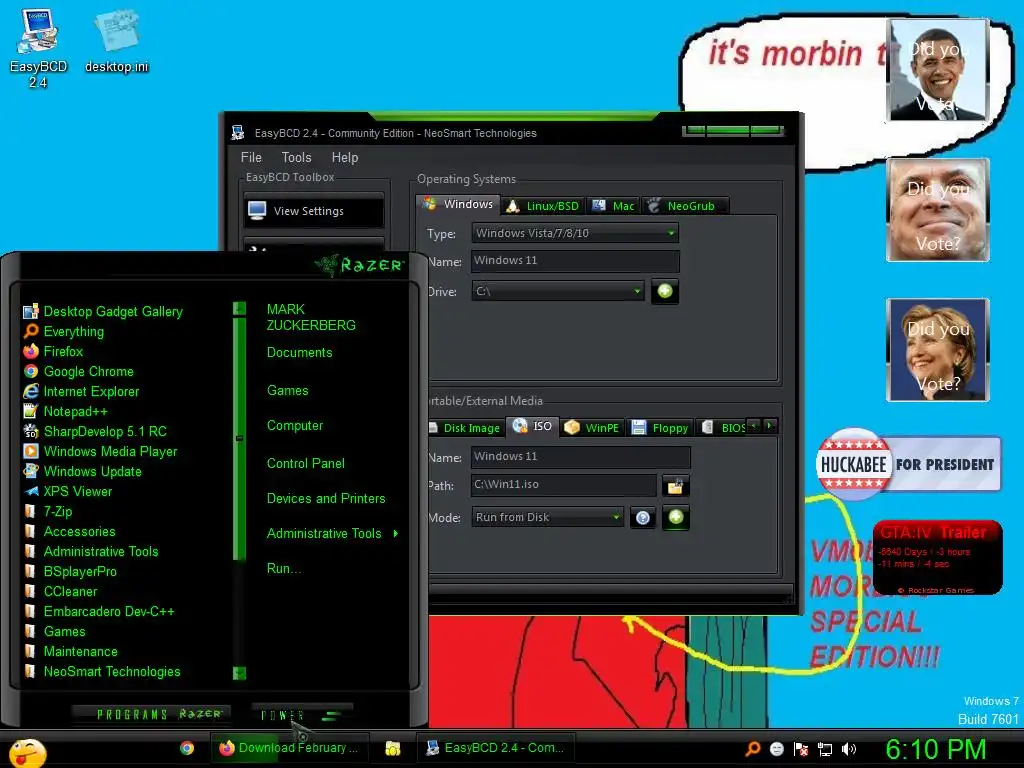Click the action center flag tray icon

click(801, 749)
